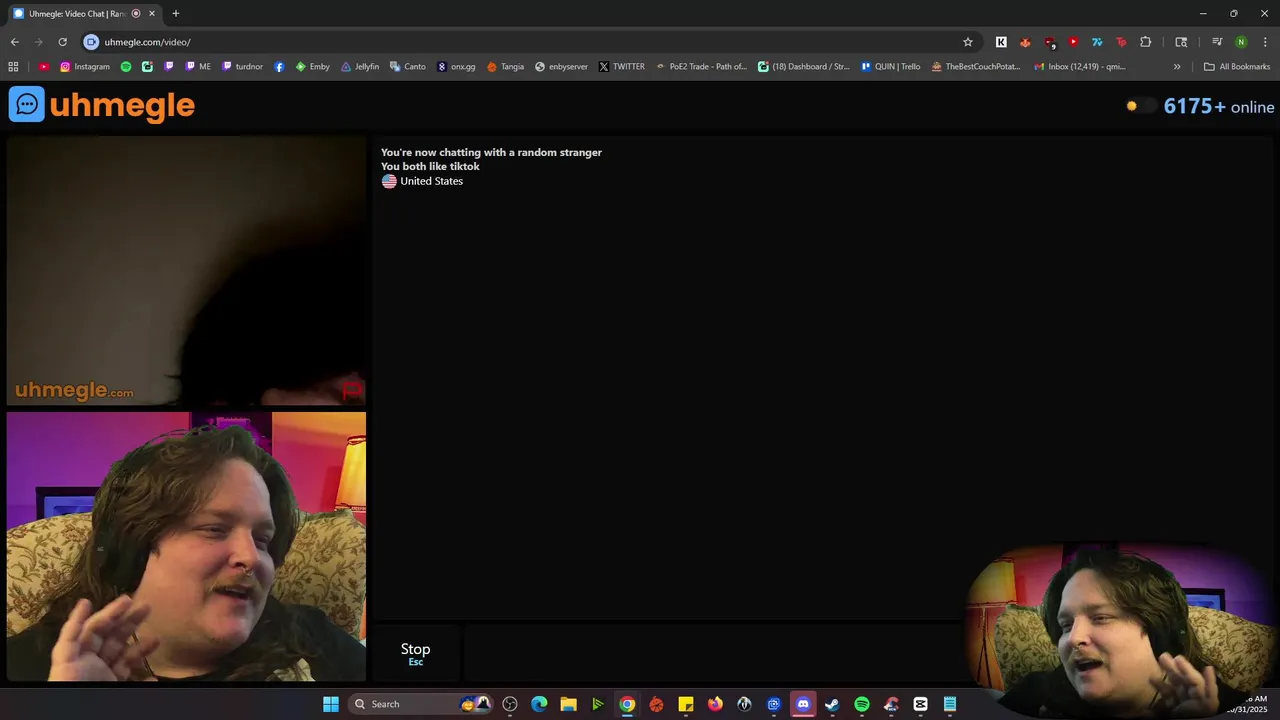Toggle the dark mode switch near online count
The image size is (1280, 720).
1140,106
